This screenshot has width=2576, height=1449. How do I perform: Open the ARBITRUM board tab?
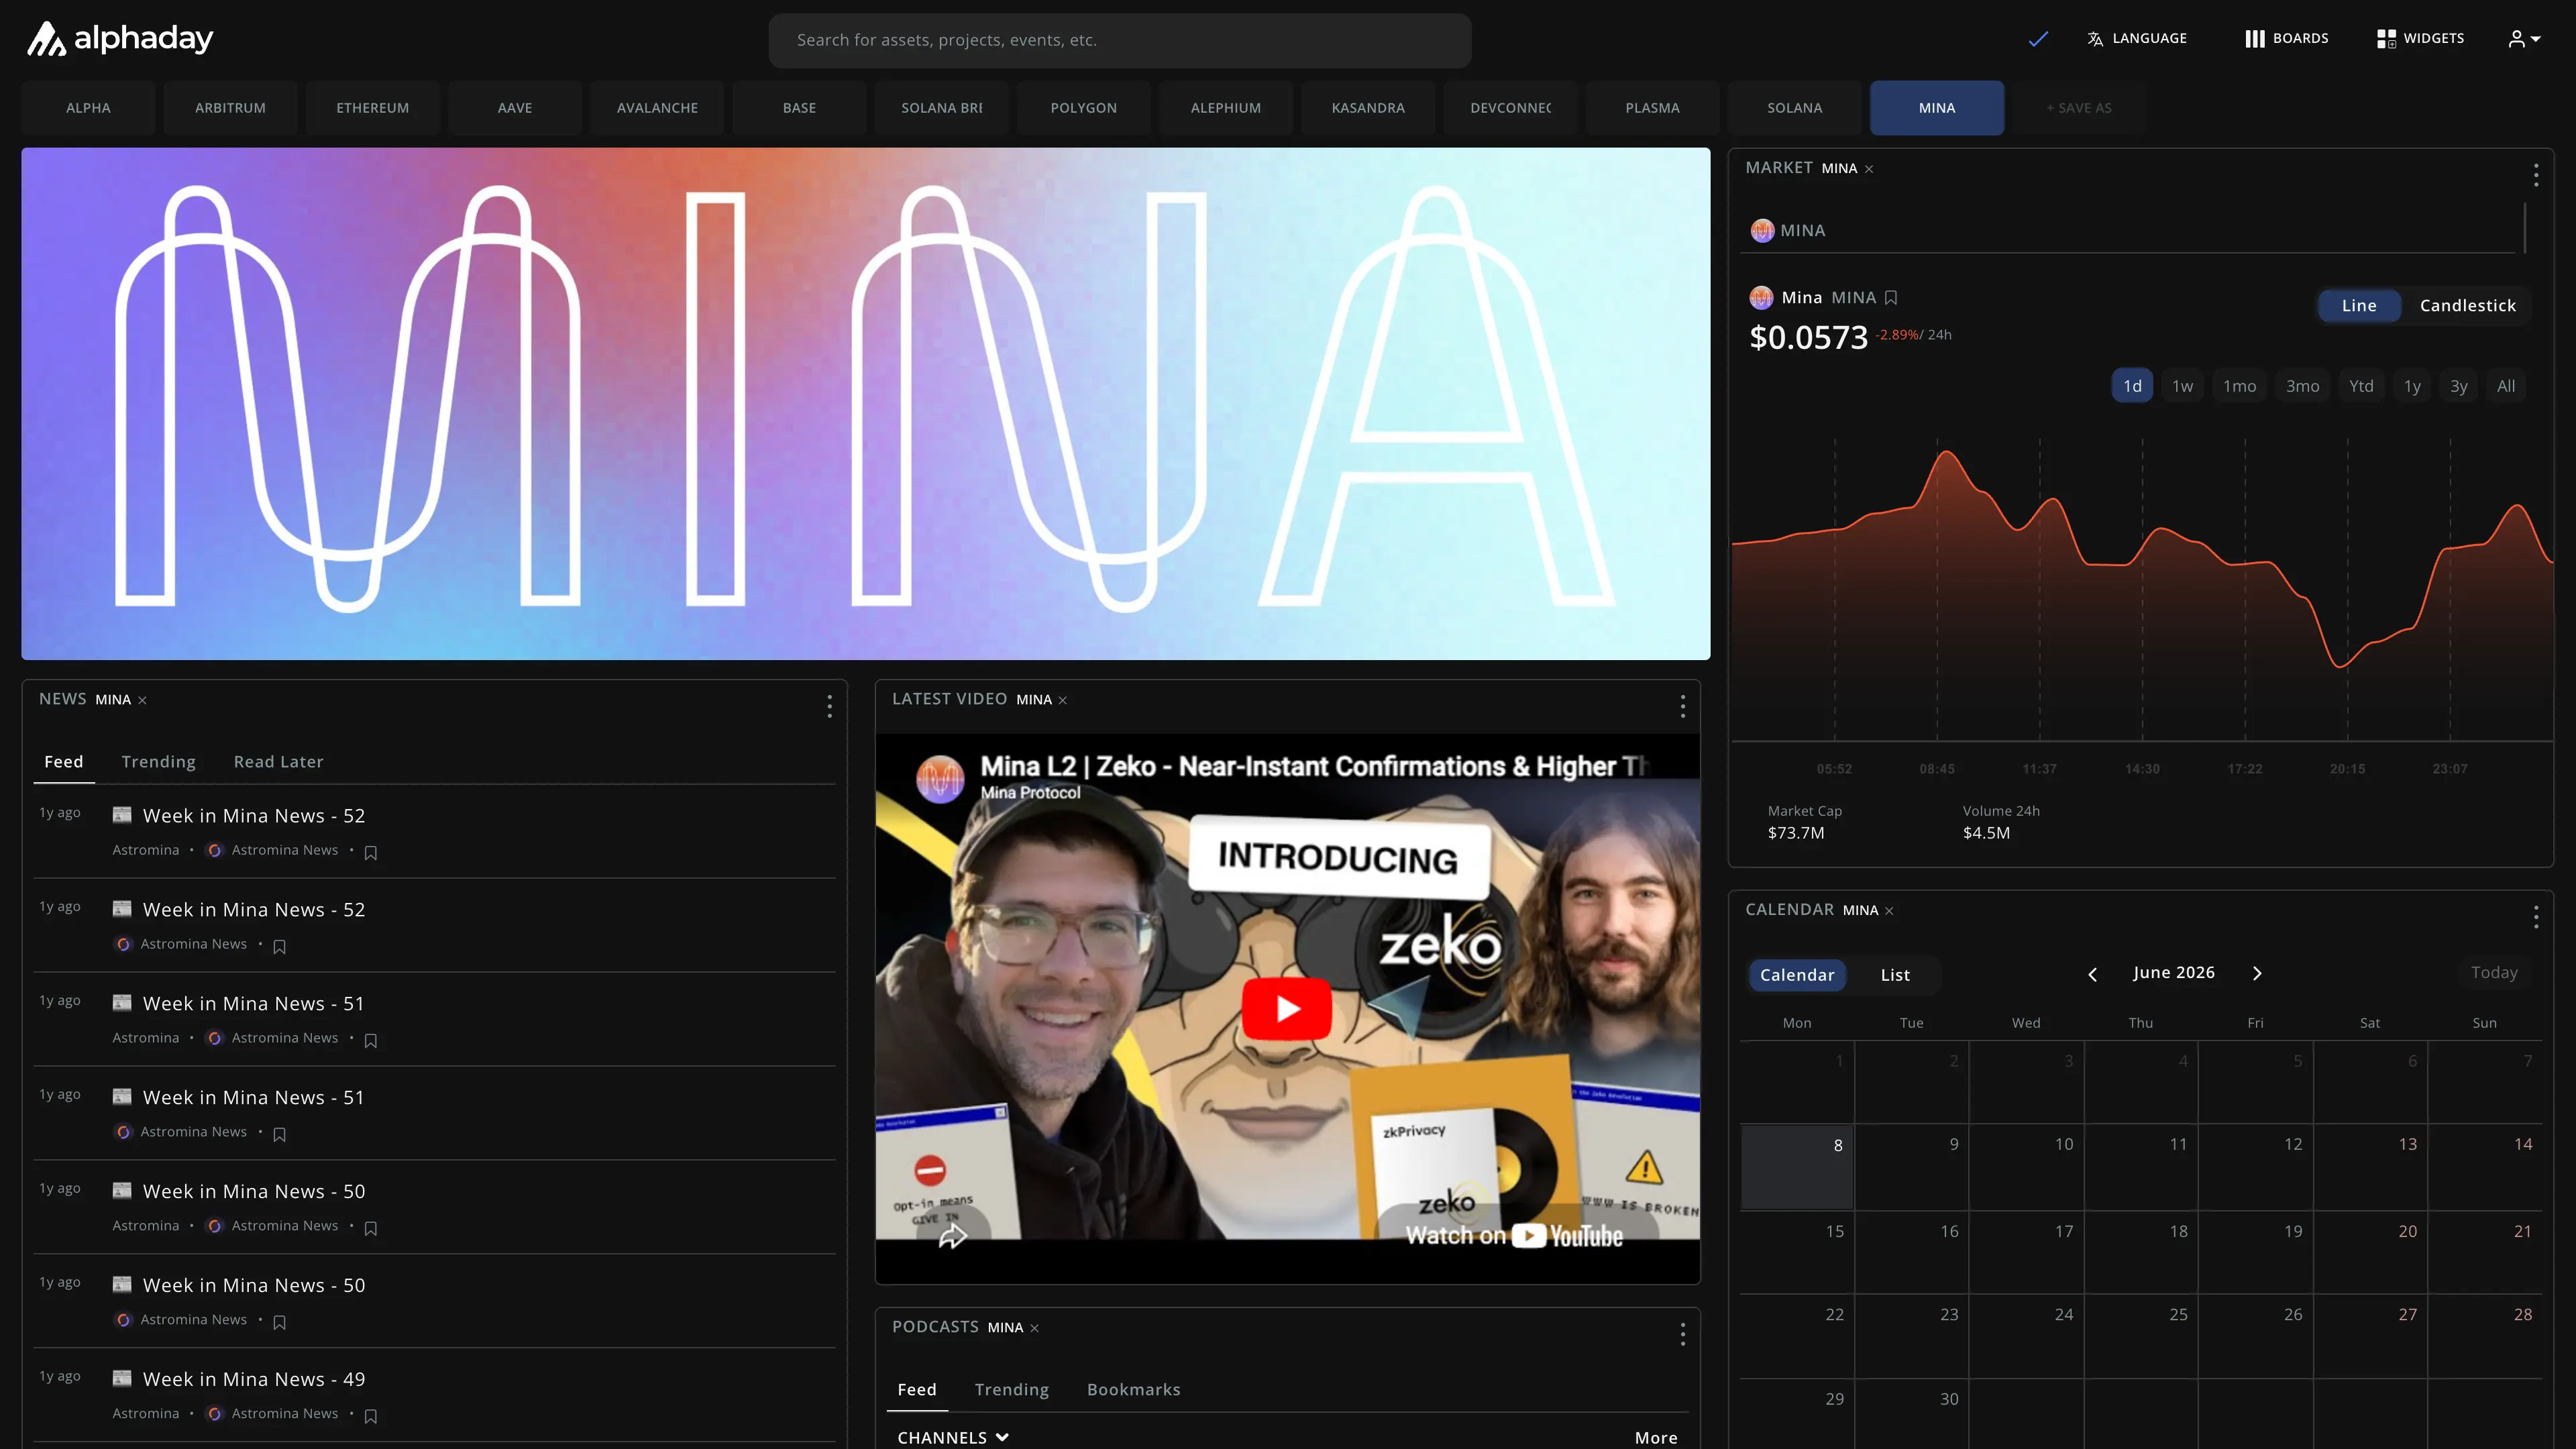(x=230, y=108)
